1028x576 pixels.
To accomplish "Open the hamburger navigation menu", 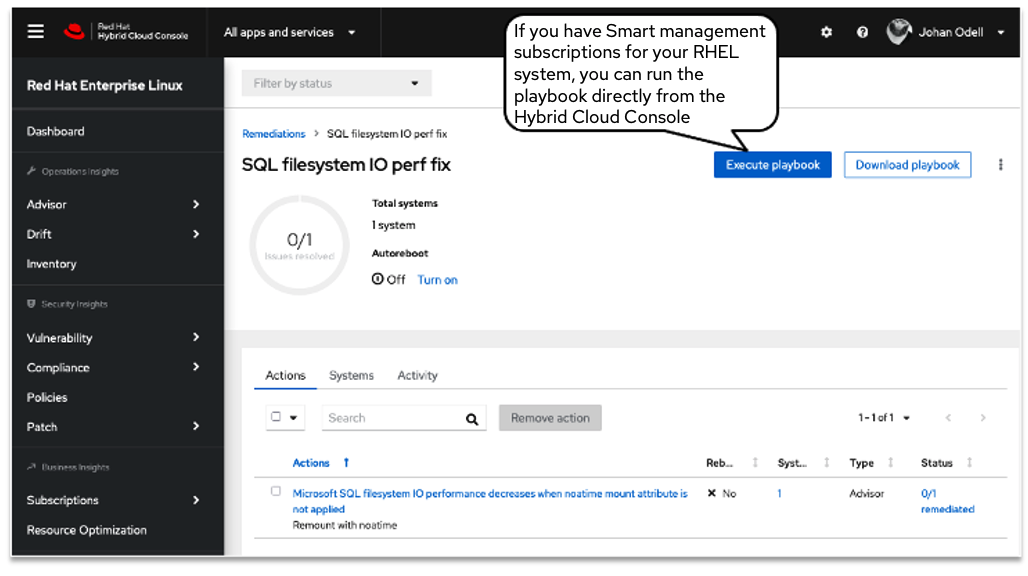I will pos(36,32).
